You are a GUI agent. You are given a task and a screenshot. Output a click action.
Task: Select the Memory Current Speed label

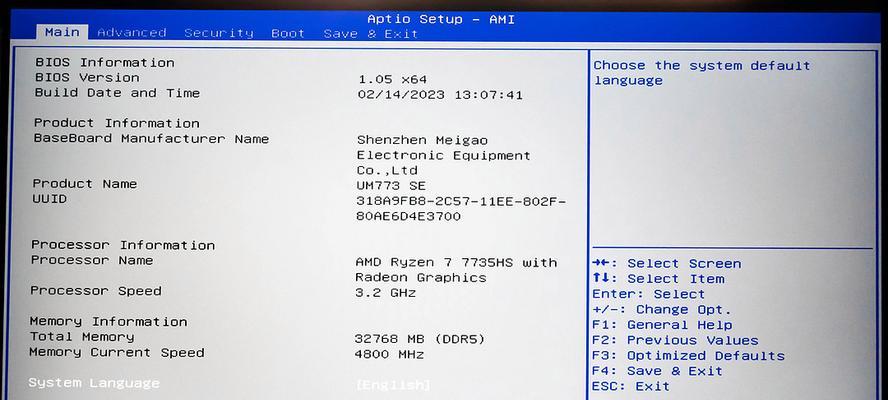117,352
